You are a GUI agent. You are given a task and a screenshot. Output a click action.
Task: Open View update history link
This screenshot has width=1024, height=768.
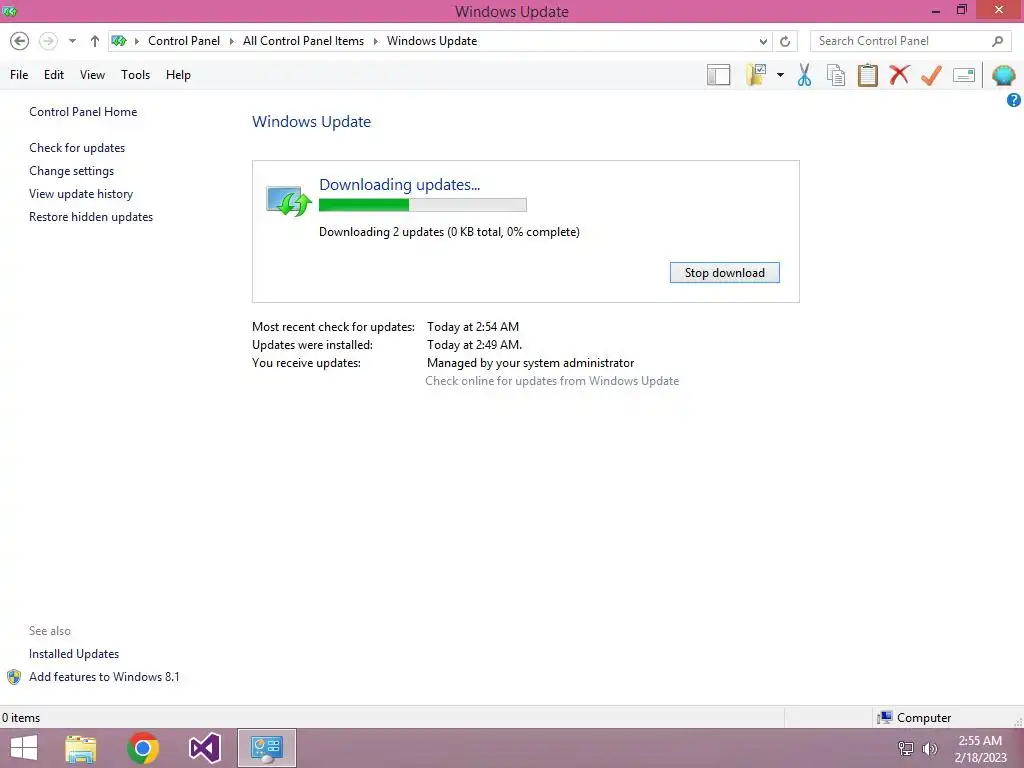(81, 194)
